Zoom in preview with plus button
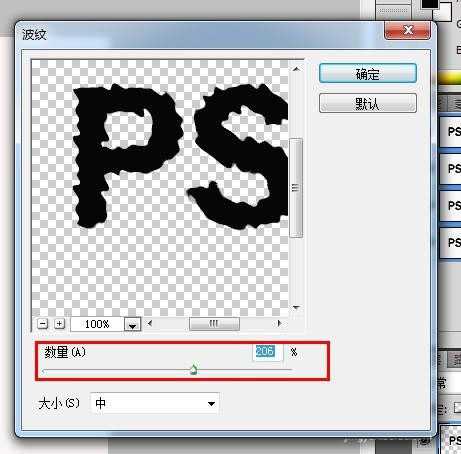This screenshot has width=461, height=454. 59,324
